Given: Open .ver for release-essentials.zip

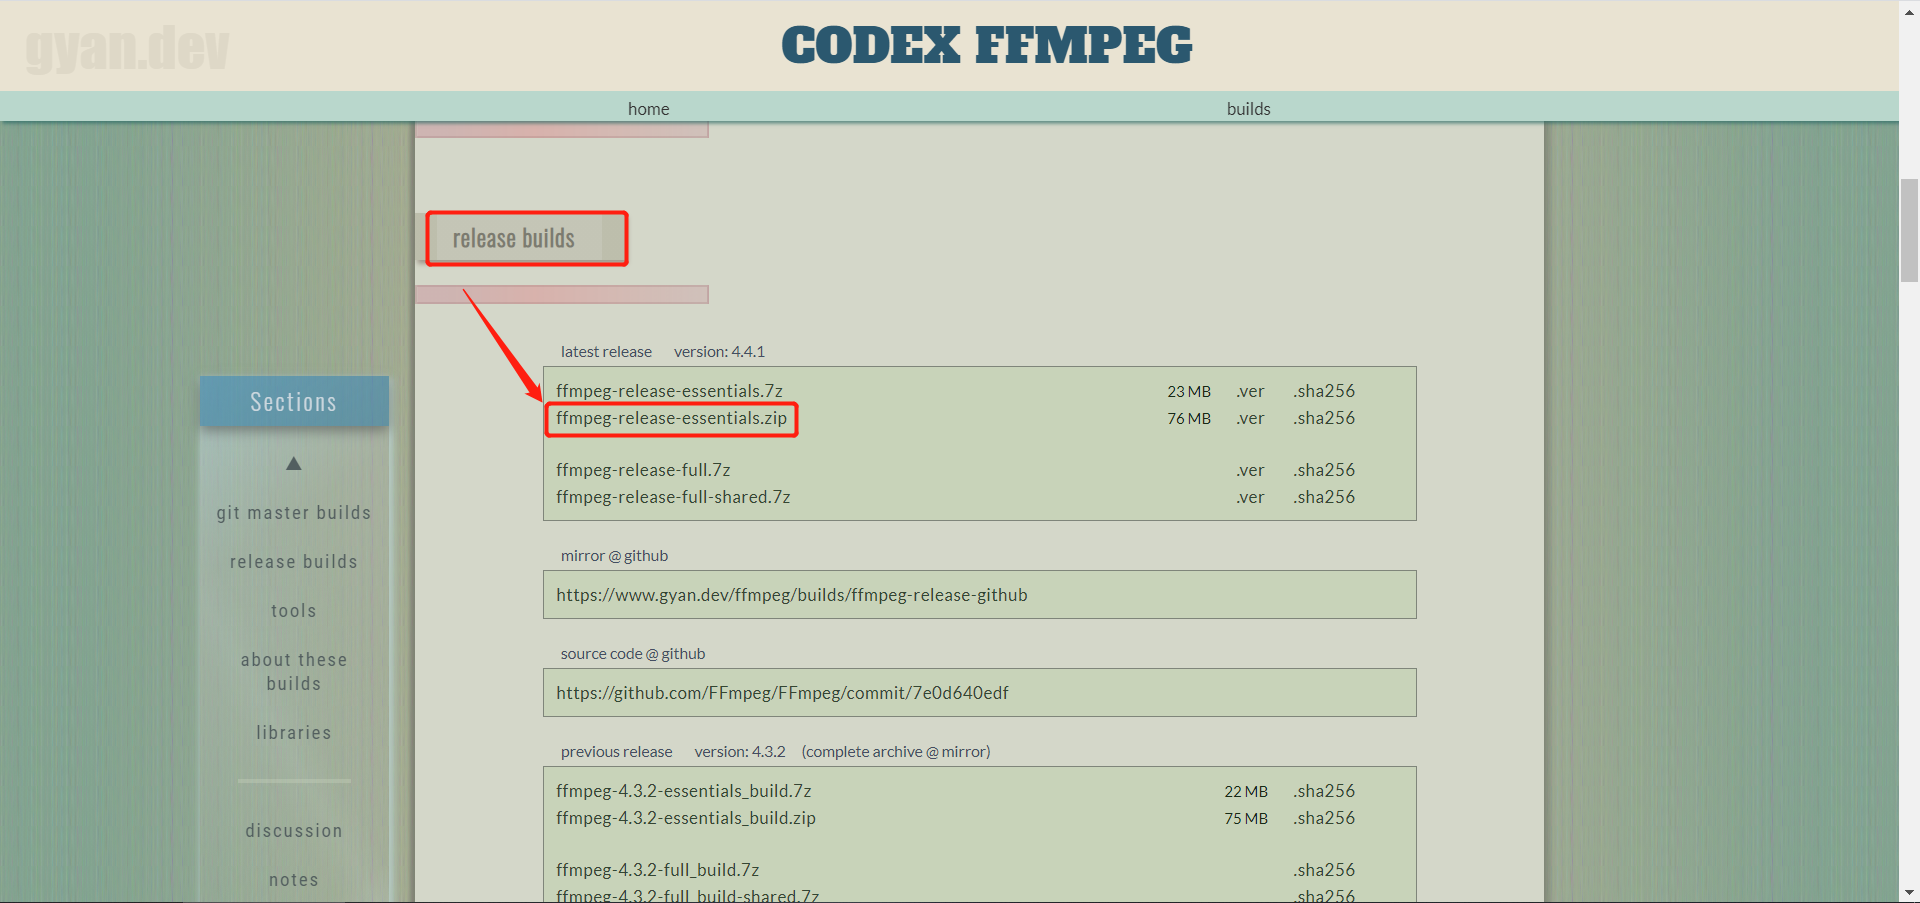Looking at the screenshot, I should click(1250, 418).
